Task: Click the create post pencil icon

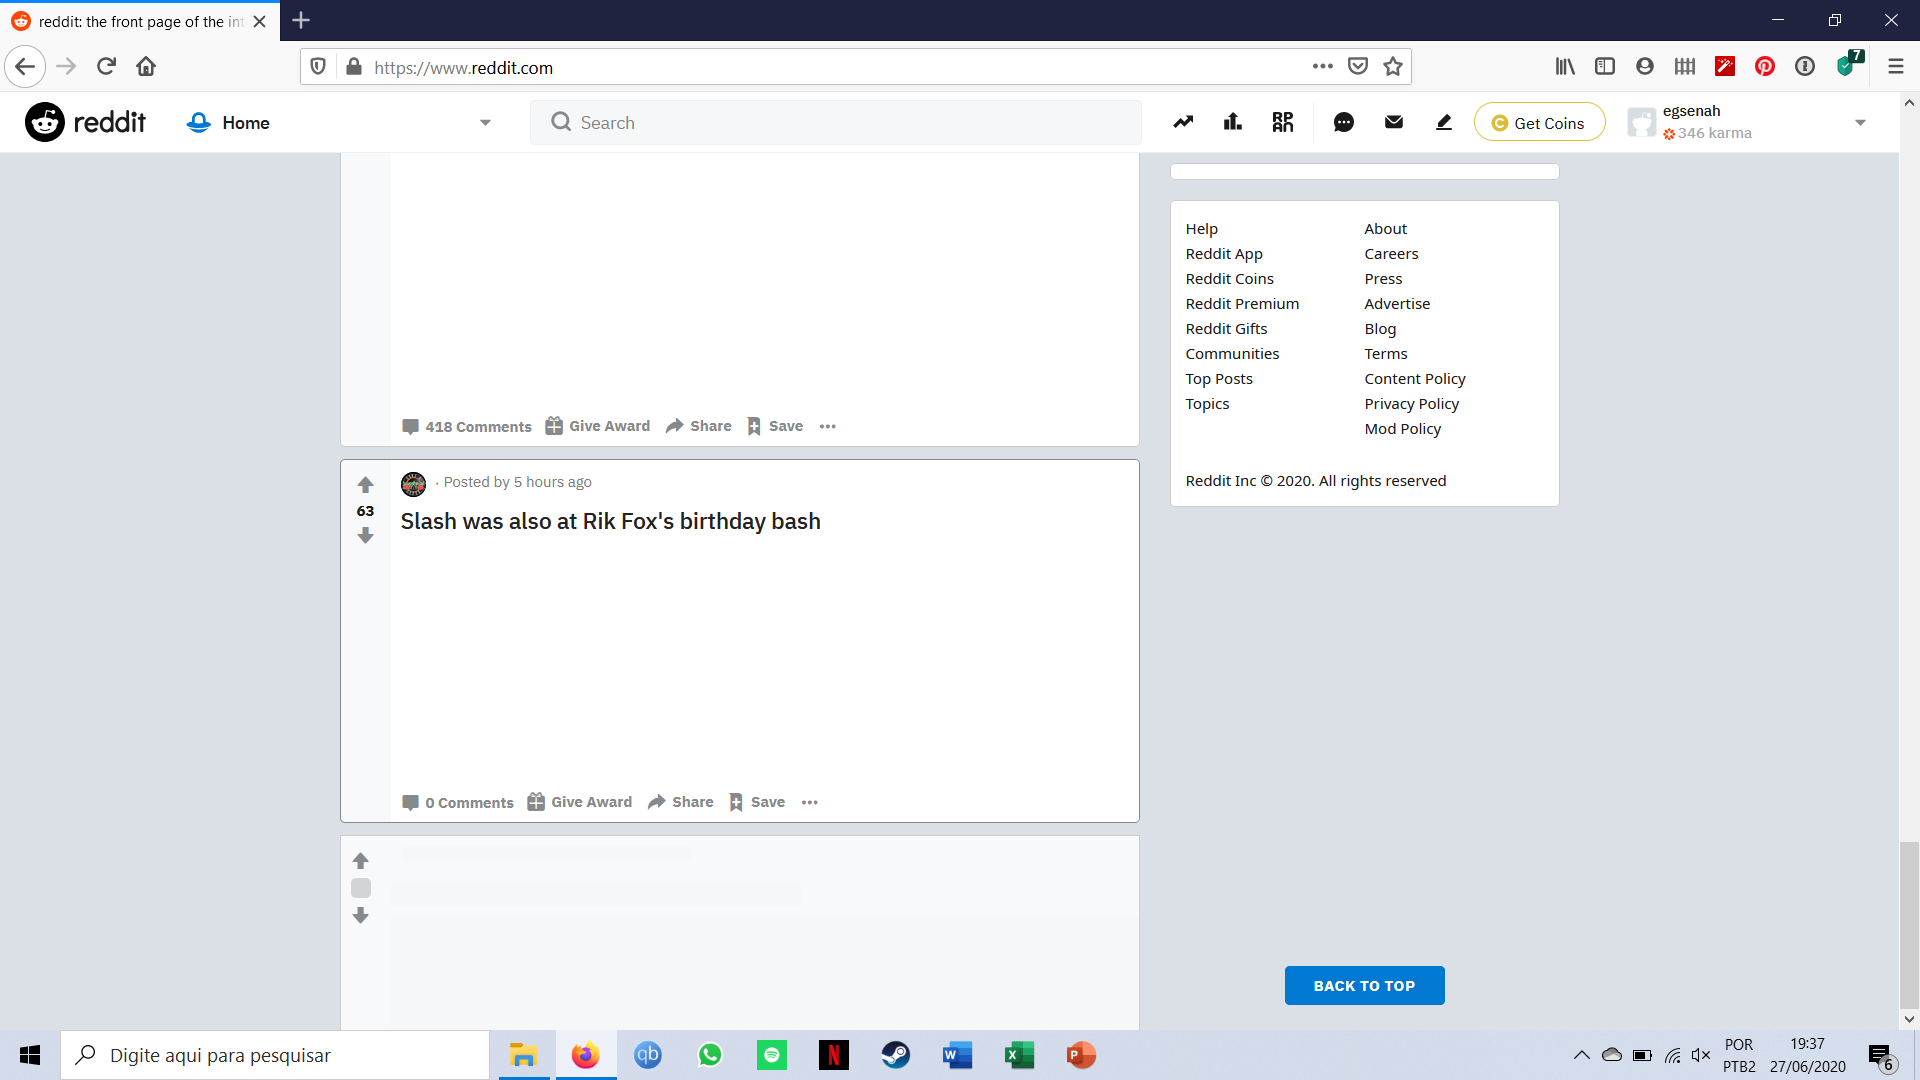Action: [x=1443, y=122]
